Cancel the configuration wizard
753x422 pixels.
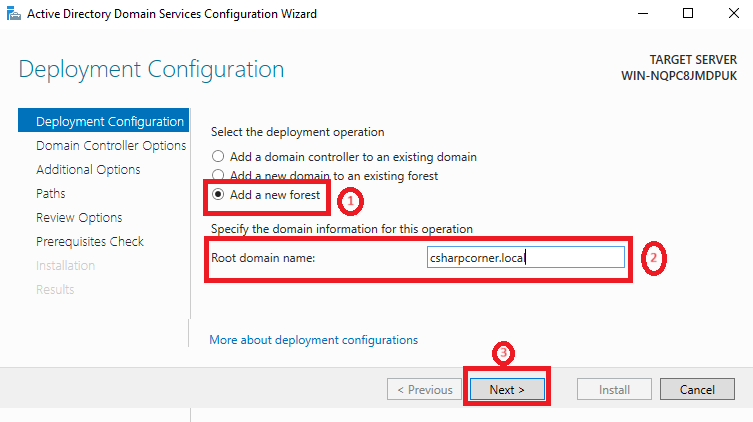click(x=697, y=389)
